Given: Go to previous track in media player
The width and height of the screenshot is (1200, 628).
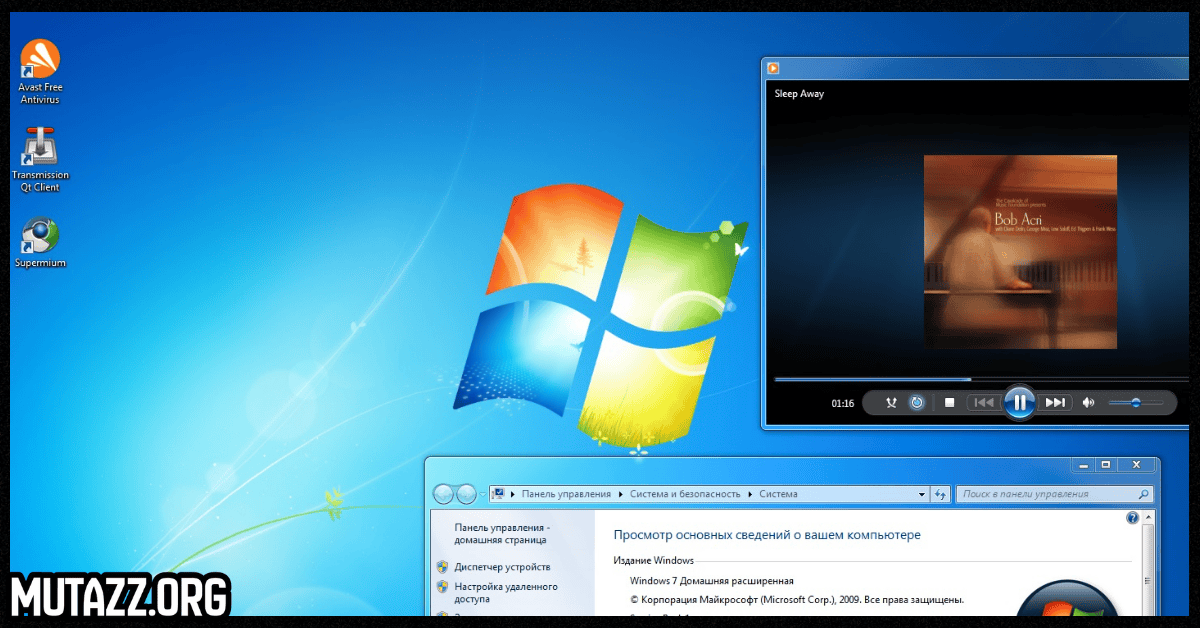Looking at the screenshot, I should click(x=984, y=403).
